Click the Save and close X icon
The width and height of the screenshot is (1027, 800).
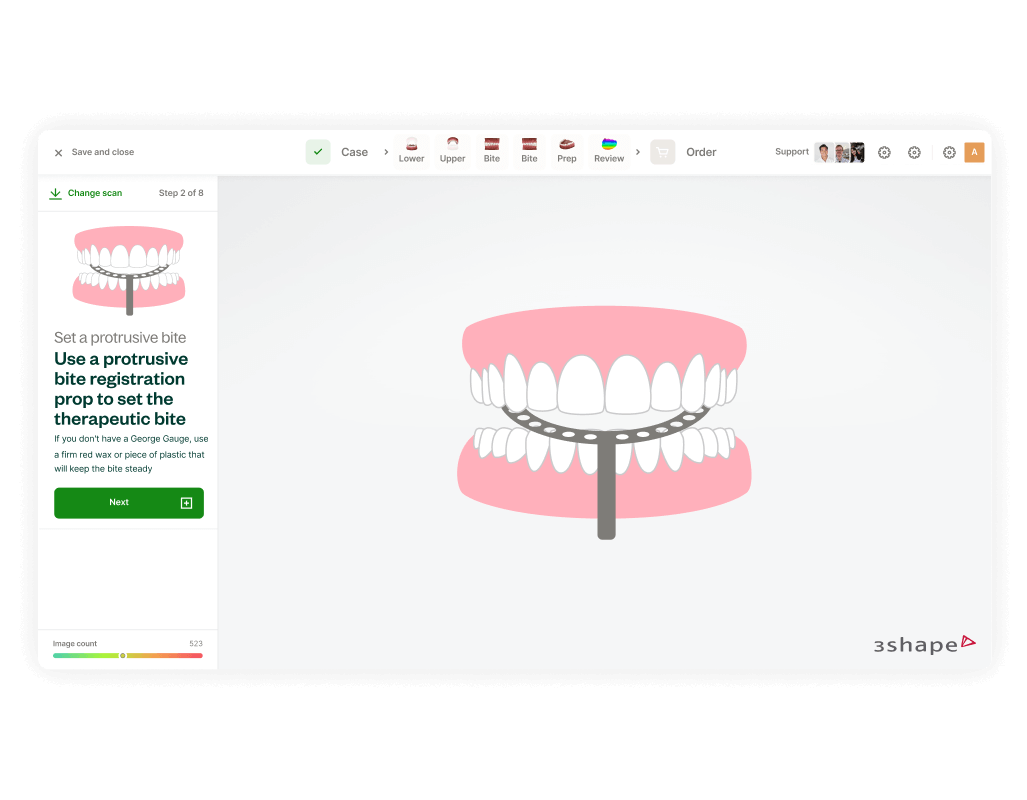pyautogui.click(x=58, y=153)
